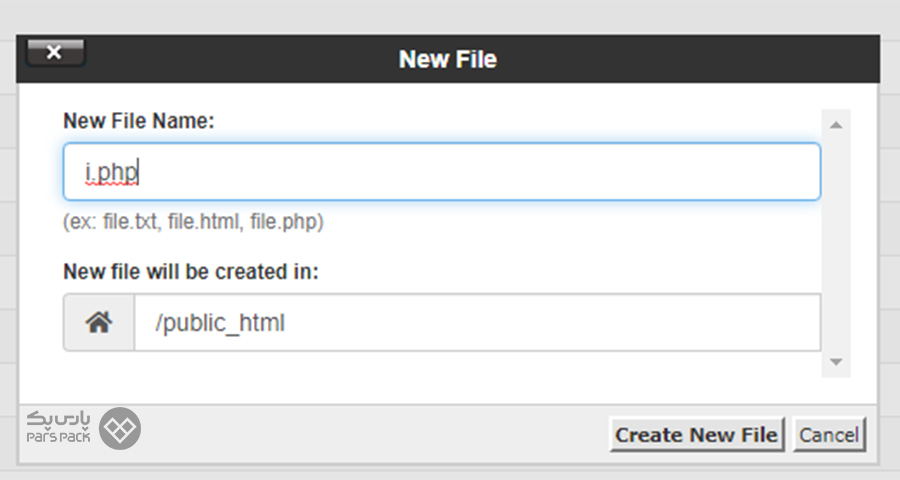Click the "New file will be created in:" label
Viewport: 900px width, 480px height.
[191, 272]
